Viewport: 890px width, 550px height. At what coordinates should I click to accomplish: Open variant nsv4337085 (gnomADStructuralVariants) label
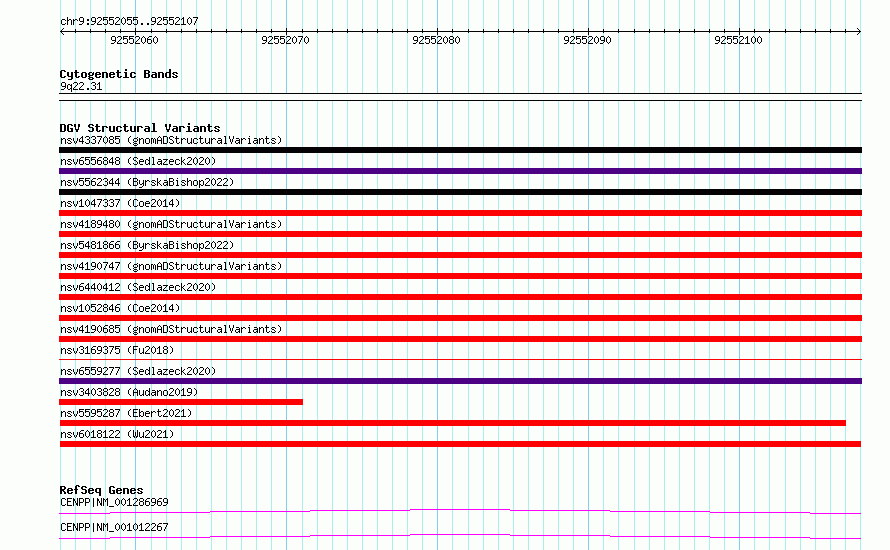tap(171, 140)
